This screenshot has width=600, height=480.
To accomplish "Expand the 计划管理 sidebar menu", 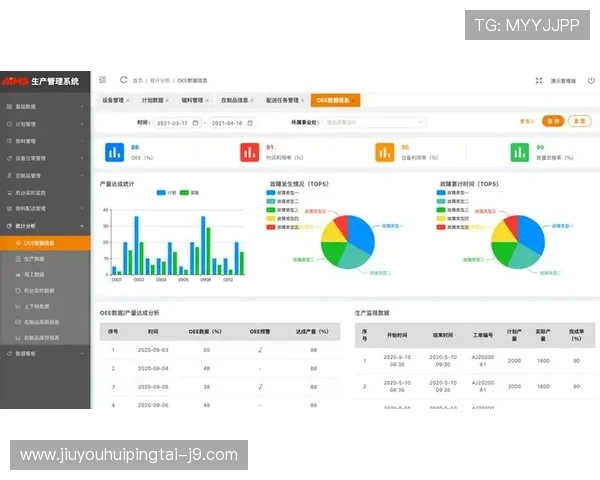I will tap(45, 124).
